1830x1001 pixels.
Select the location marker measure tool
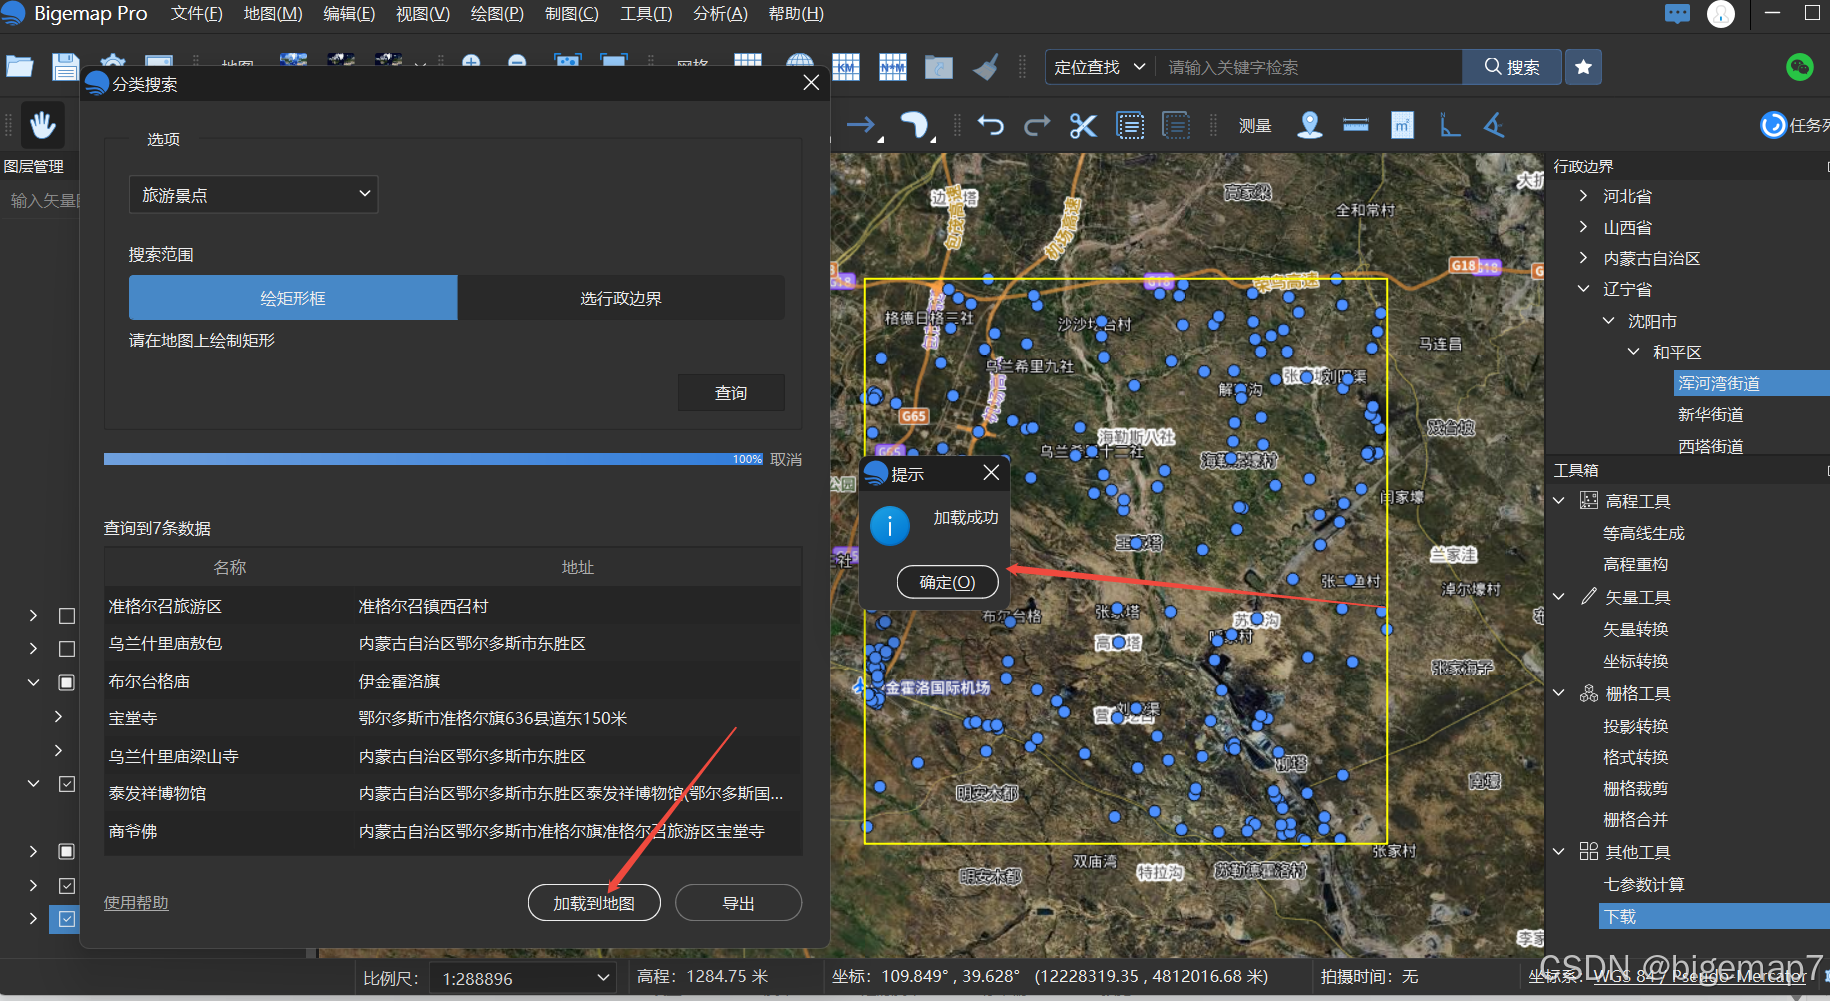coord(1310,125)
